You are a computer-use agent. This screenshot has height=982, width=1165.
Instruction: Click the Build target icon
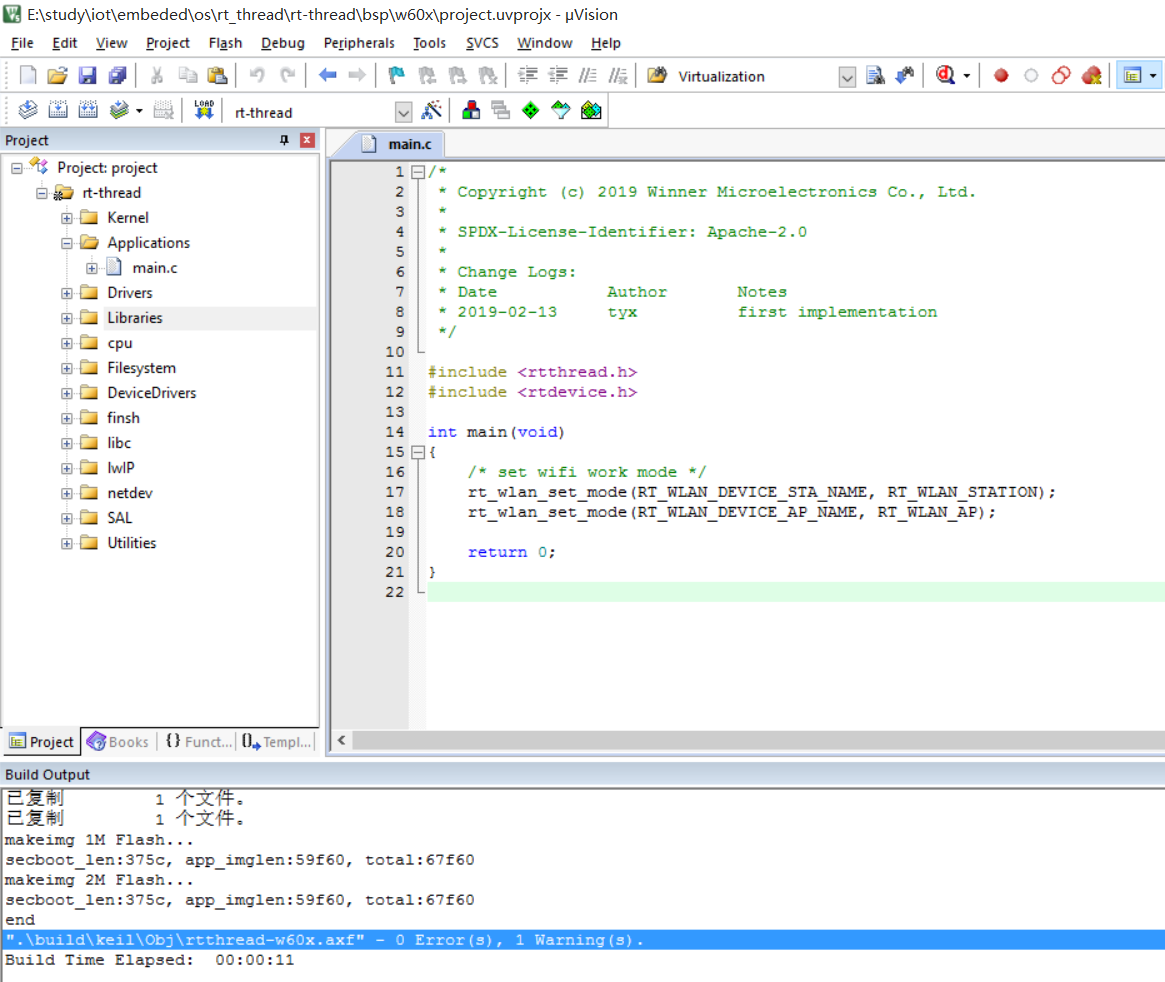58,111
